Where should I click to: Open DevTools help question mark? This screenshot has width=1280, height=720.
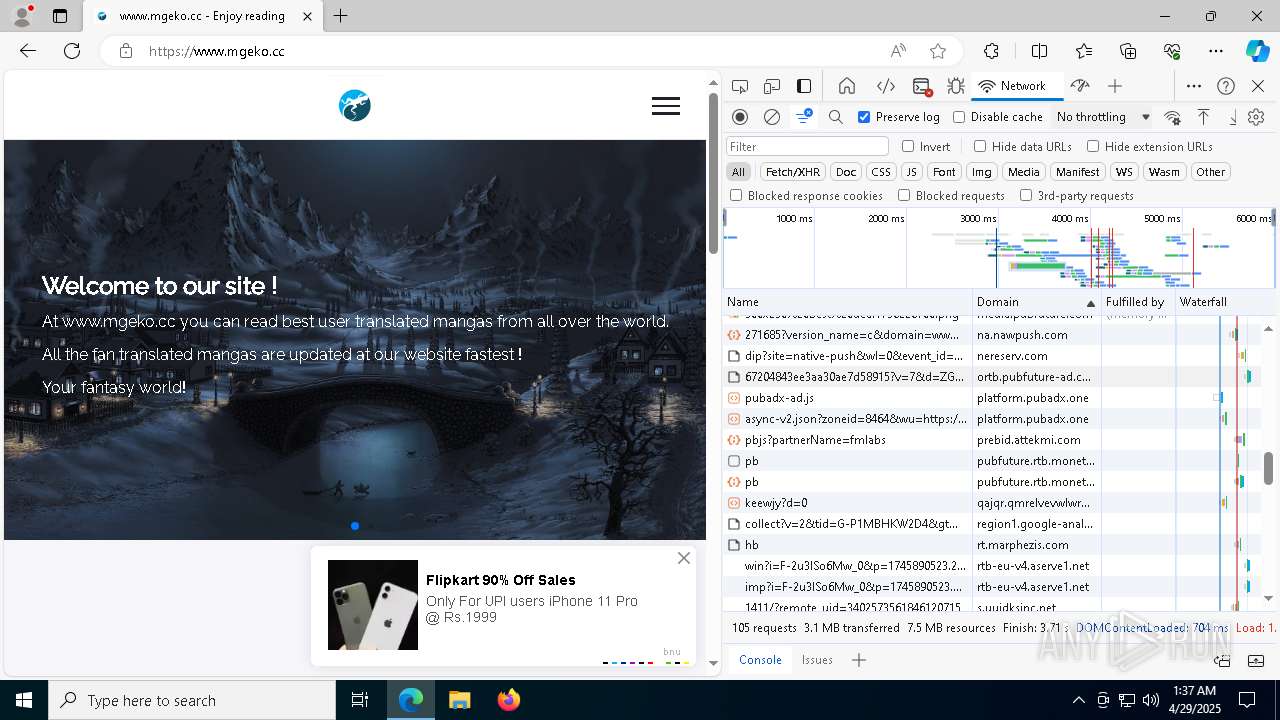click(x=1226, y=86)
